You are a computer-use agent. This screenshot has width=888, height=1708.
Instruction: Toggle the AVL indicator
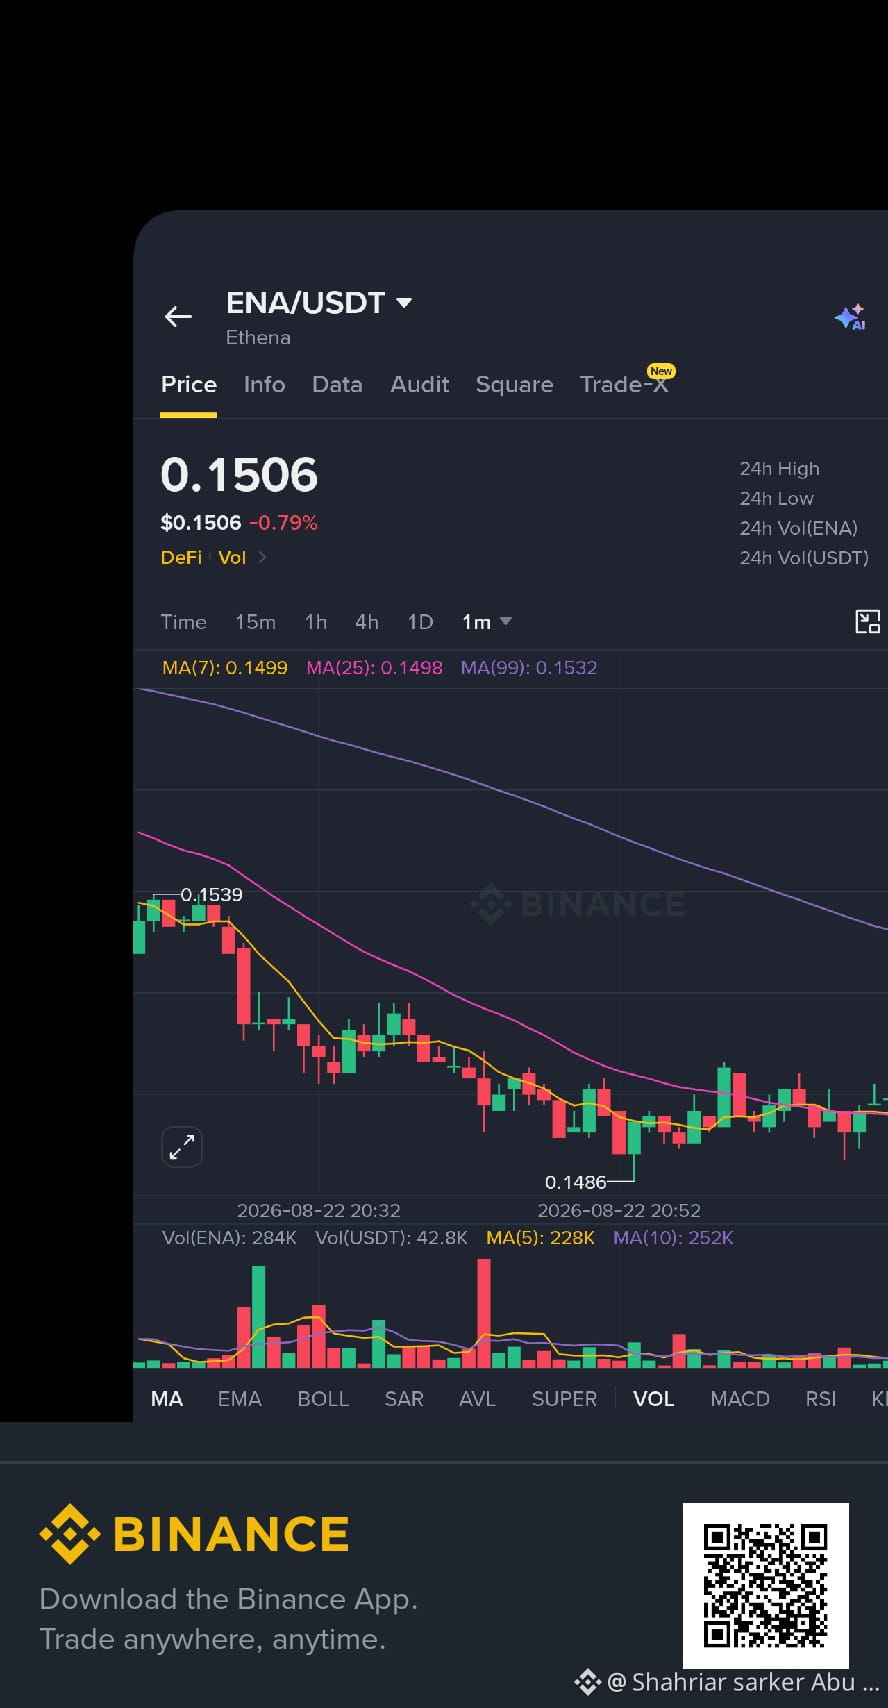coord(477,1399)
